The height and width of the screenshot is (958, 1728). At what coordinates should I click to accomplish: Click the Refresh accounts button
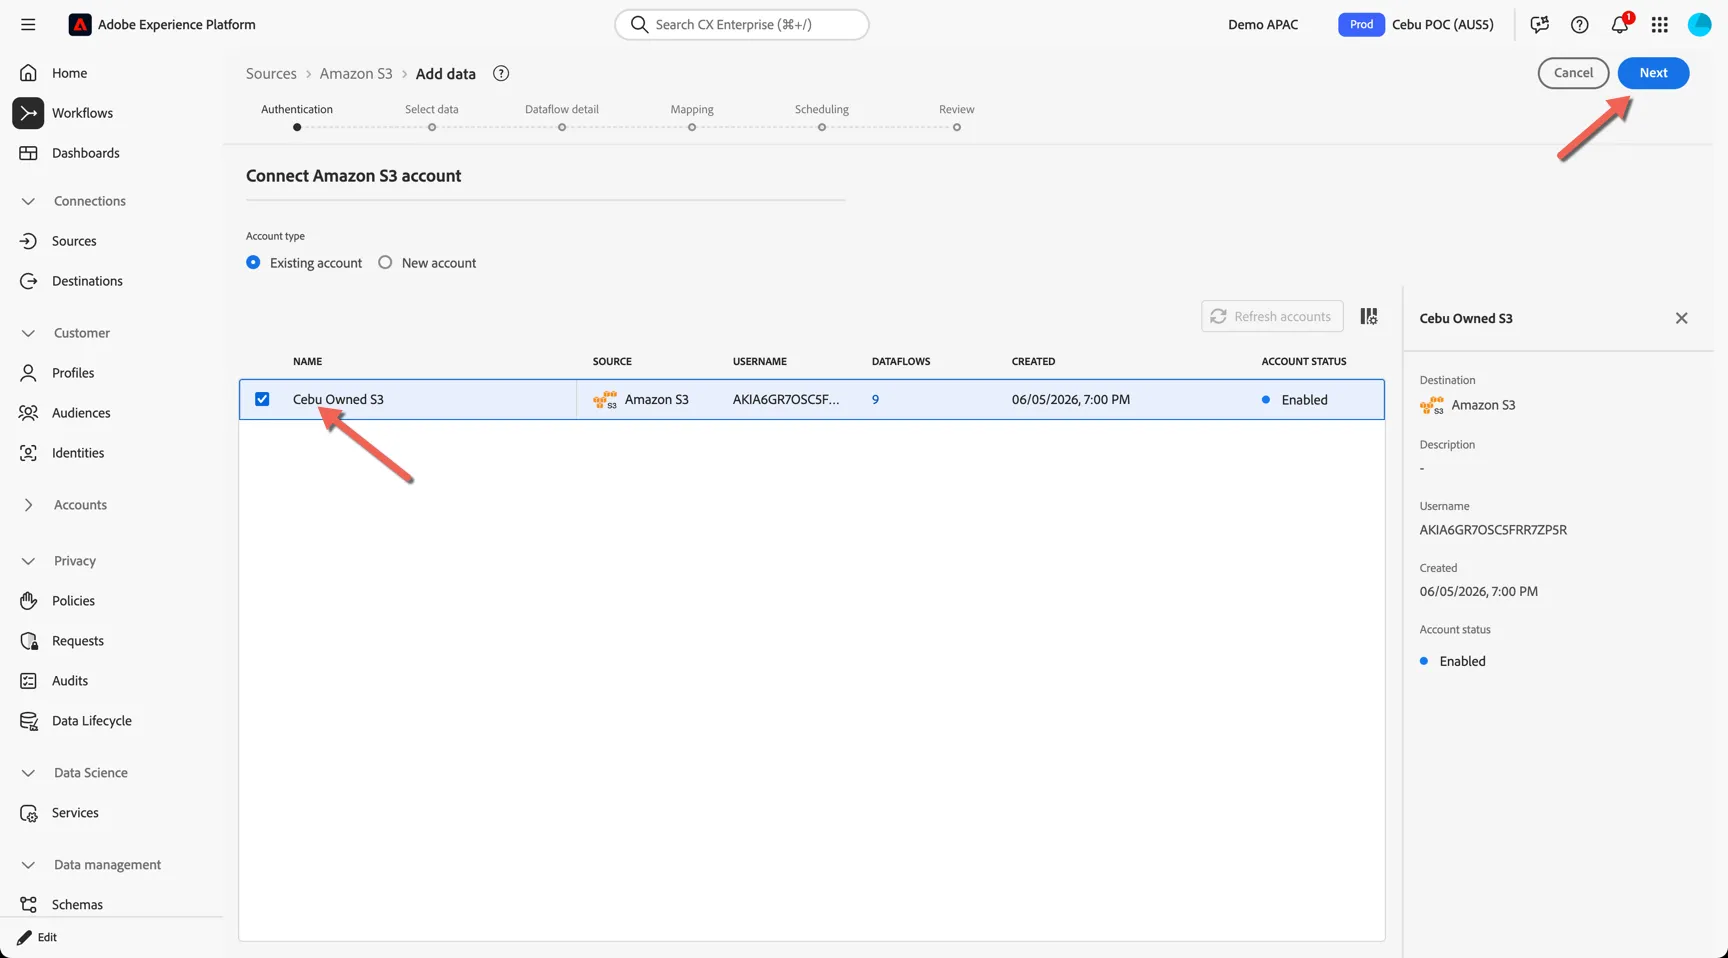tap(1272, 316)
